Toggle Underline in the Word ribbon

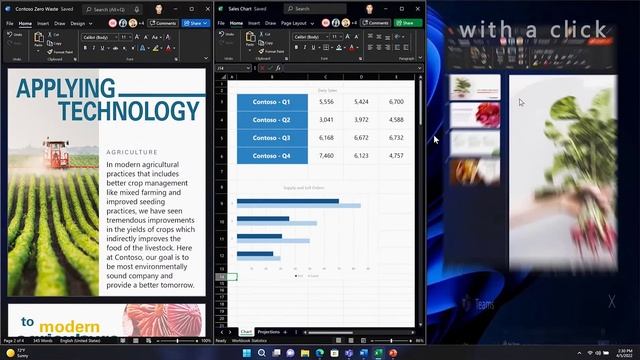tap(102, 48)
